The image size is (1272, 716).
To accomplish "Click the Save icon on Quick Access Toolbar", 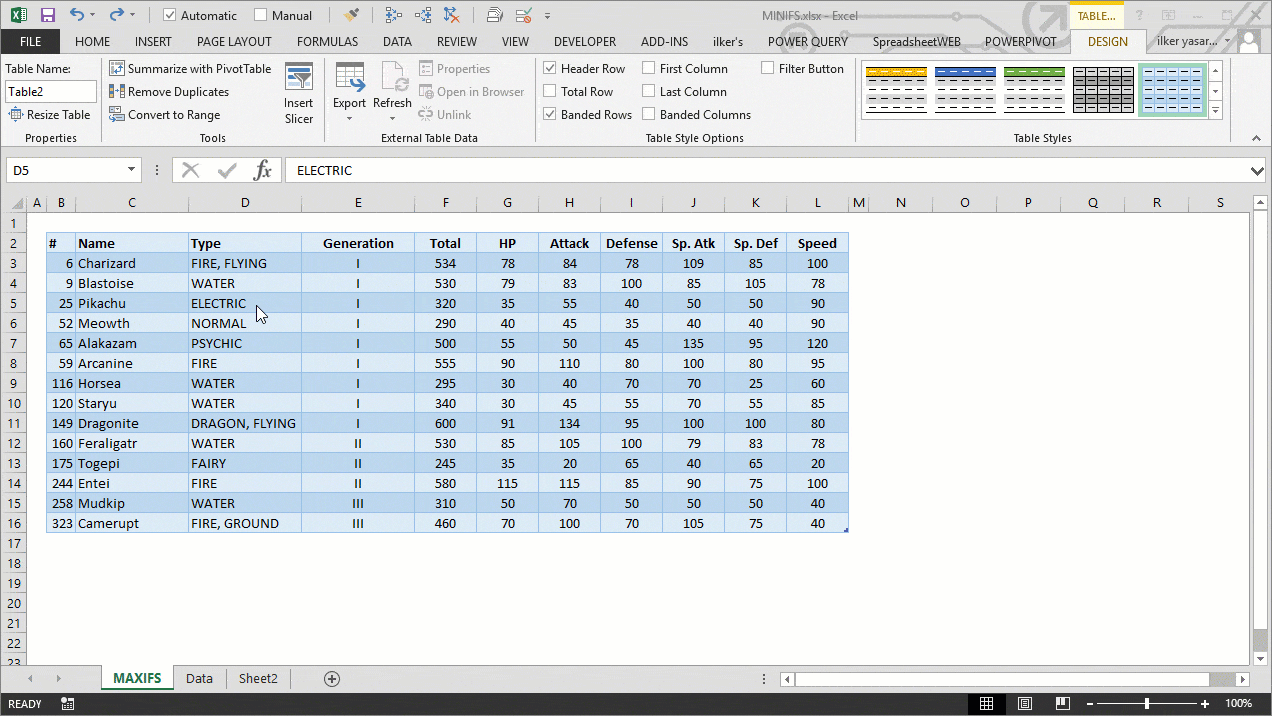I will click(x=47, y=14).
